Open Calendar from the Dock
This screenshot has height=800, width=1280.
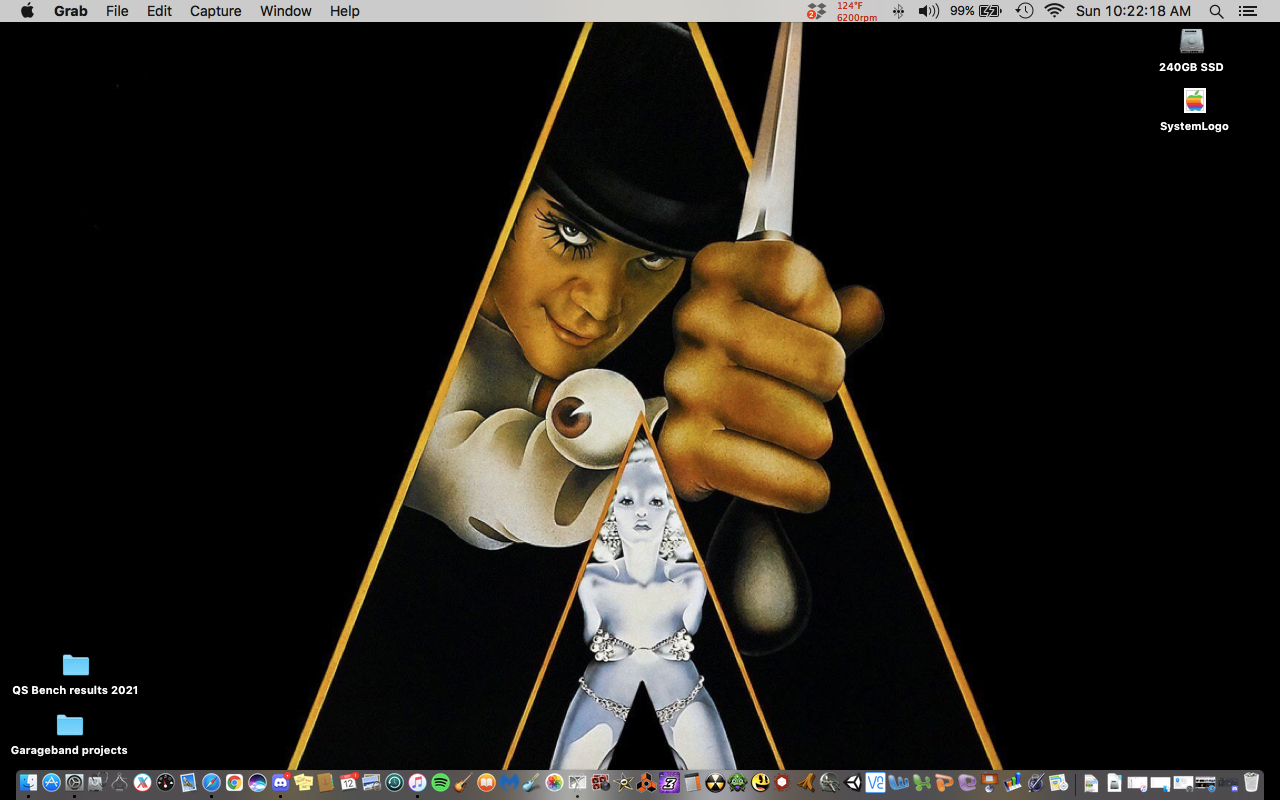tap(349, 783)
